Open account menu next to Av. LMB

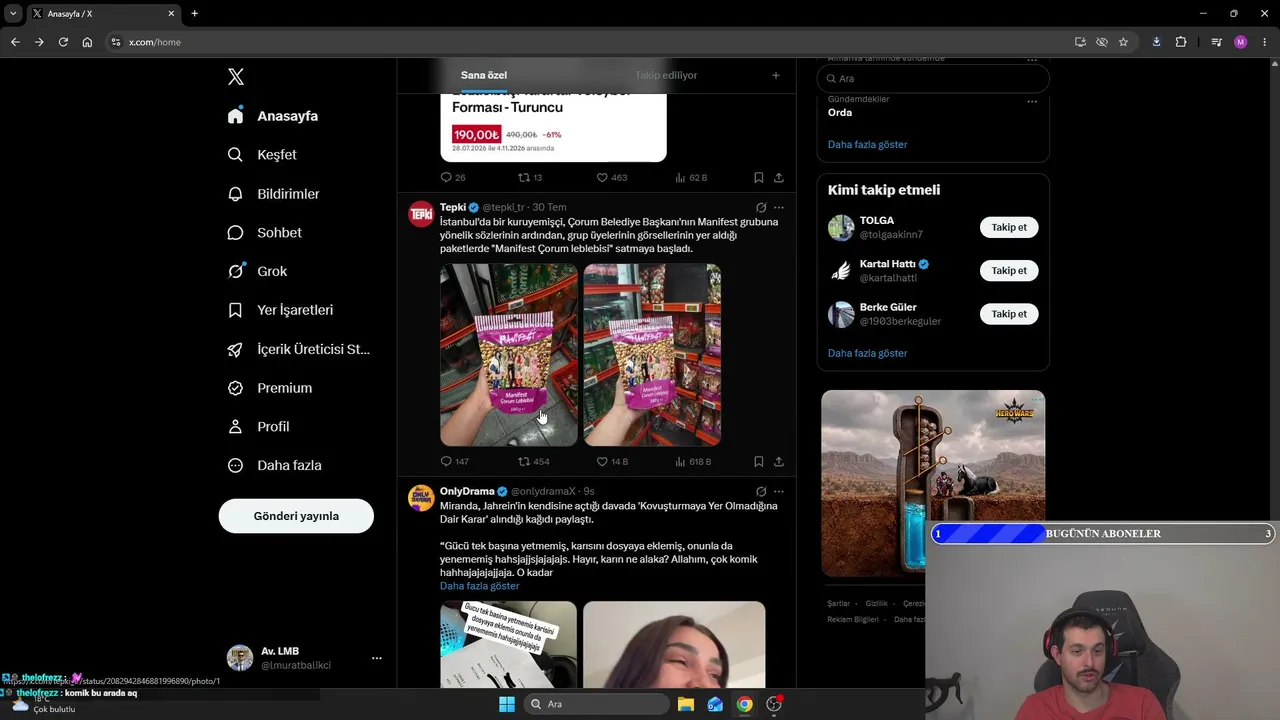[377, 658]
